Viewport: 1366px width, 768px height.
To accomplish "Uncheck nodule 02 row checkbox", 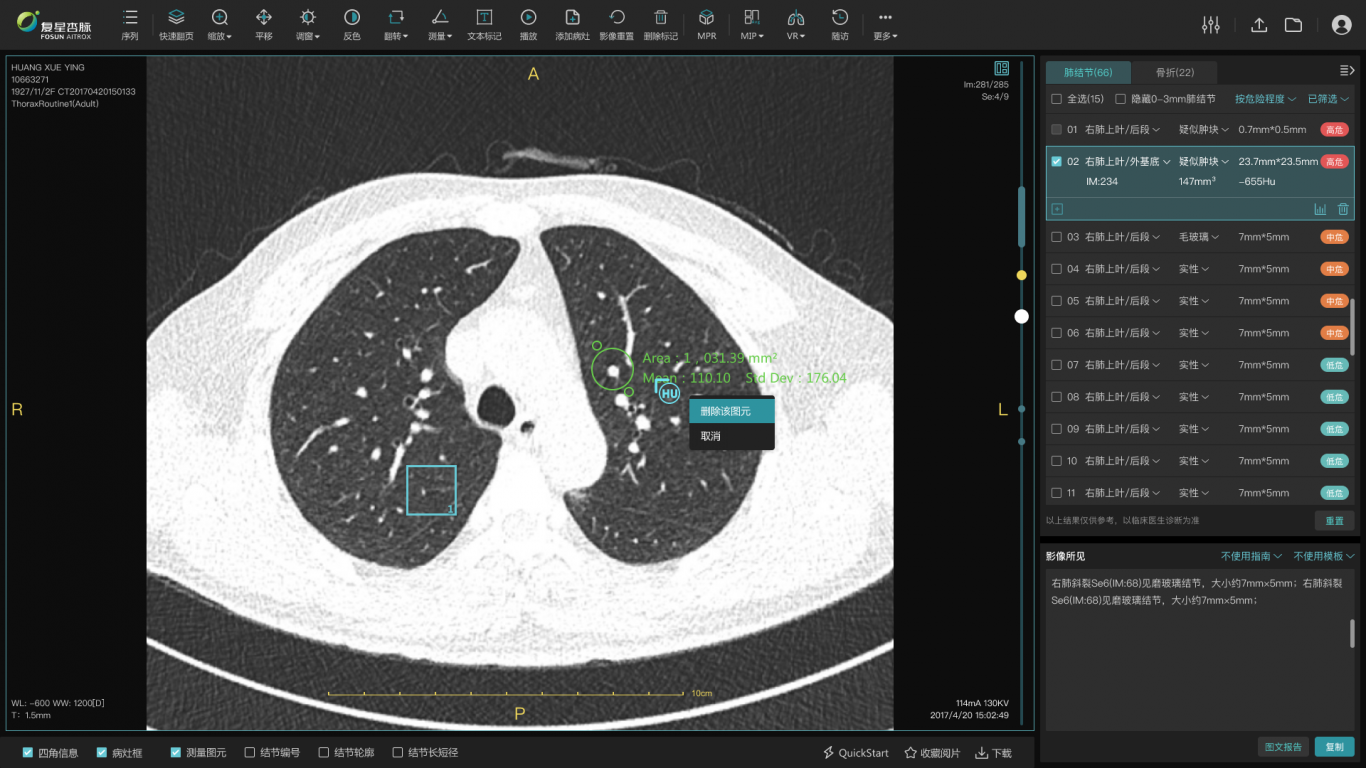I will point(1057,161).
